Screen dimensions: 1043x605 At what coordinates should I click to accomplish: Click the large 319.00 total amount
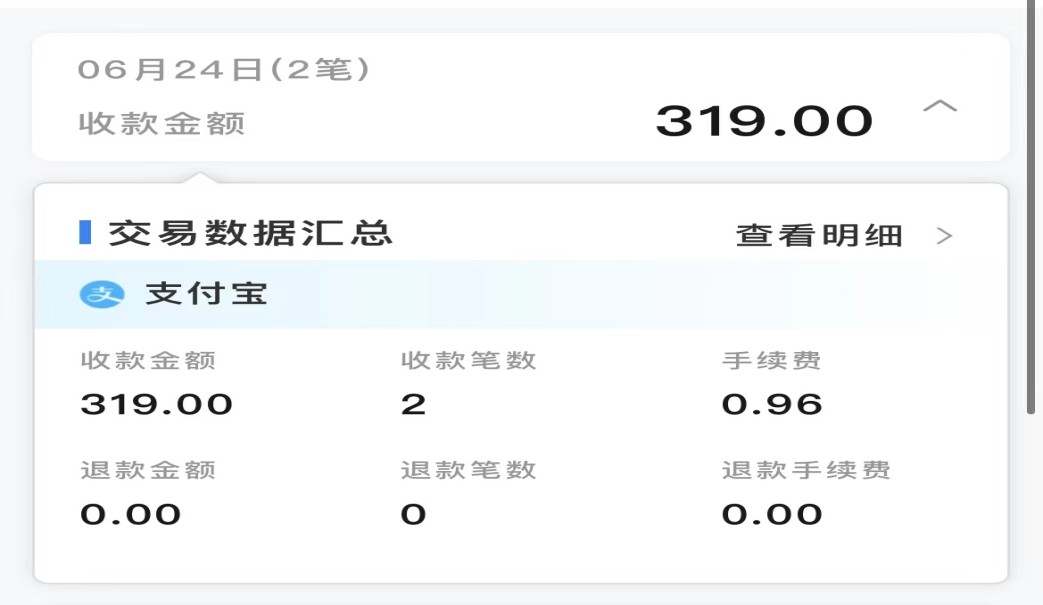[764, 121]
